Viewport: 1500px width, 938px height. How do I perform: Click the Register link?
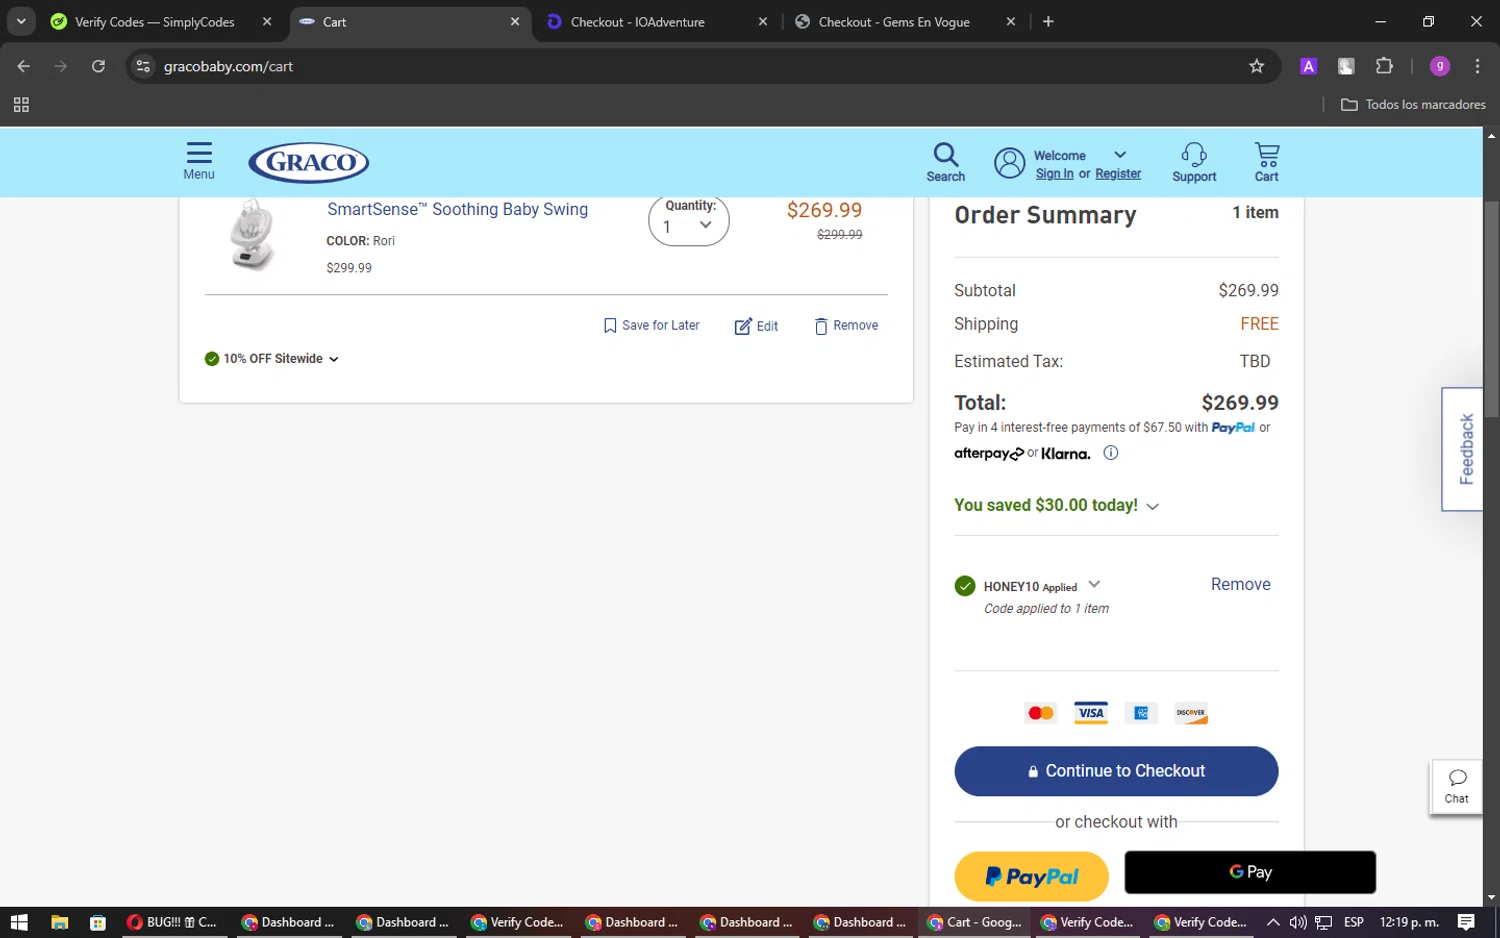pyautogui.click(x=1118, y=174)
